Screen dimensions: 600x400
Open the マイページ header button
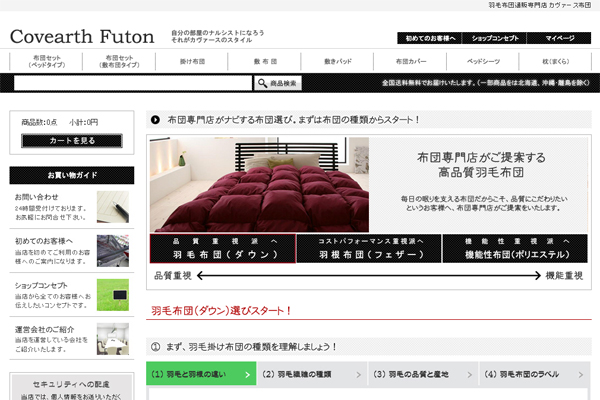click(x=560, y=38)
